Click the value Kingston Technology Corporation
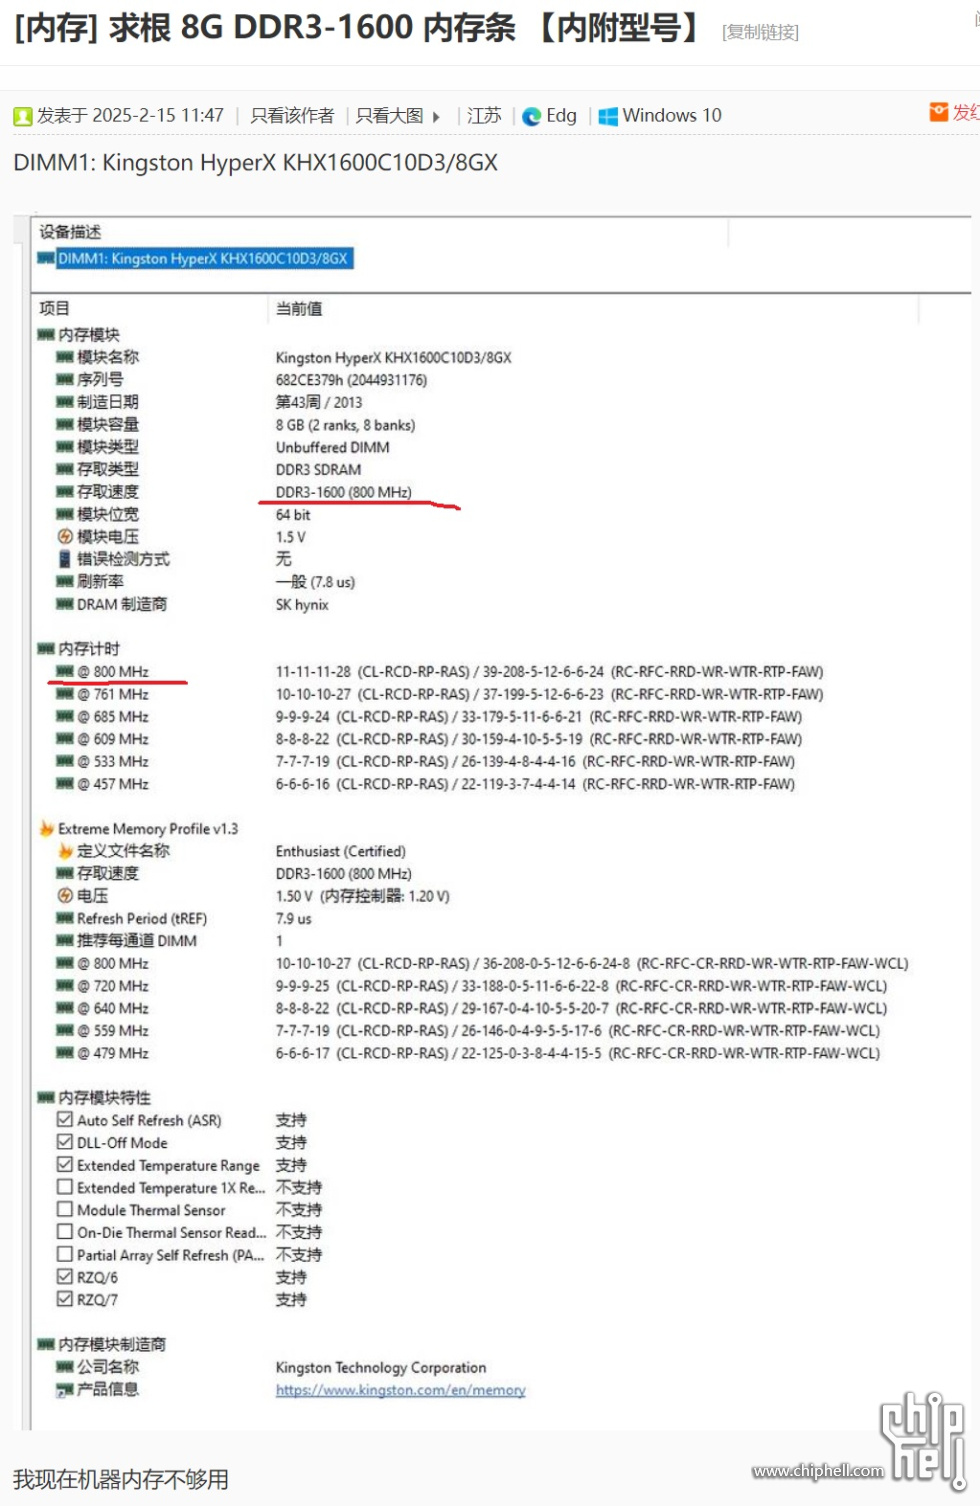Image resolution: width=980 pixels, height=1506 pixels. click(381, 1367)
